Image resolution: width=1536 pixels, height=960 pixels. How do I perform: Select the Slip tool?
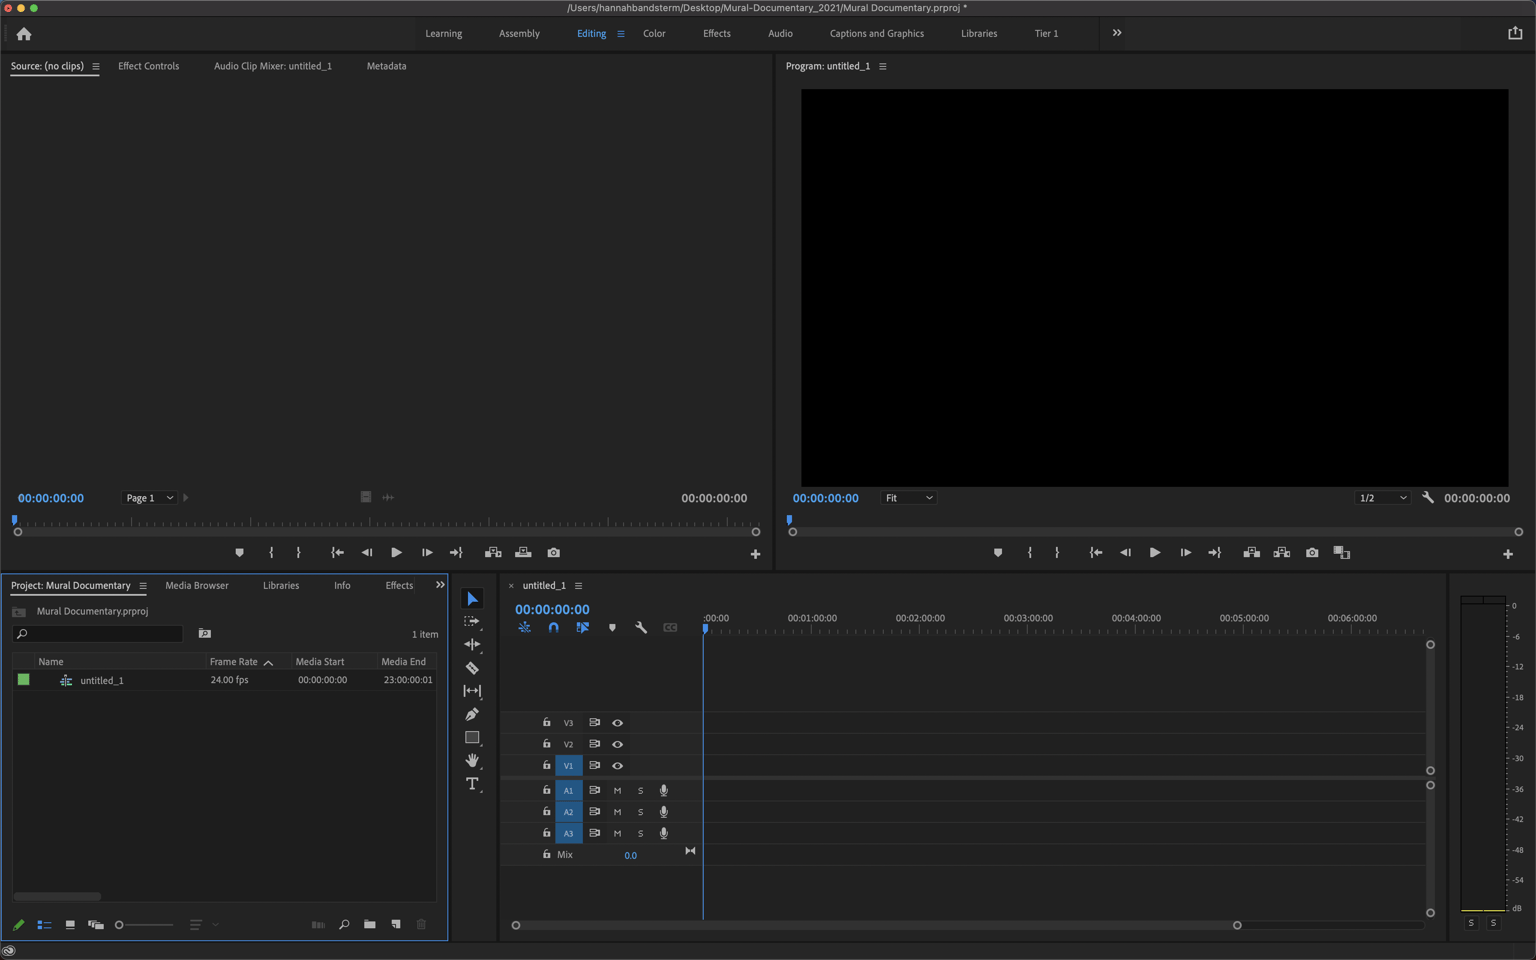click(472, 691)
